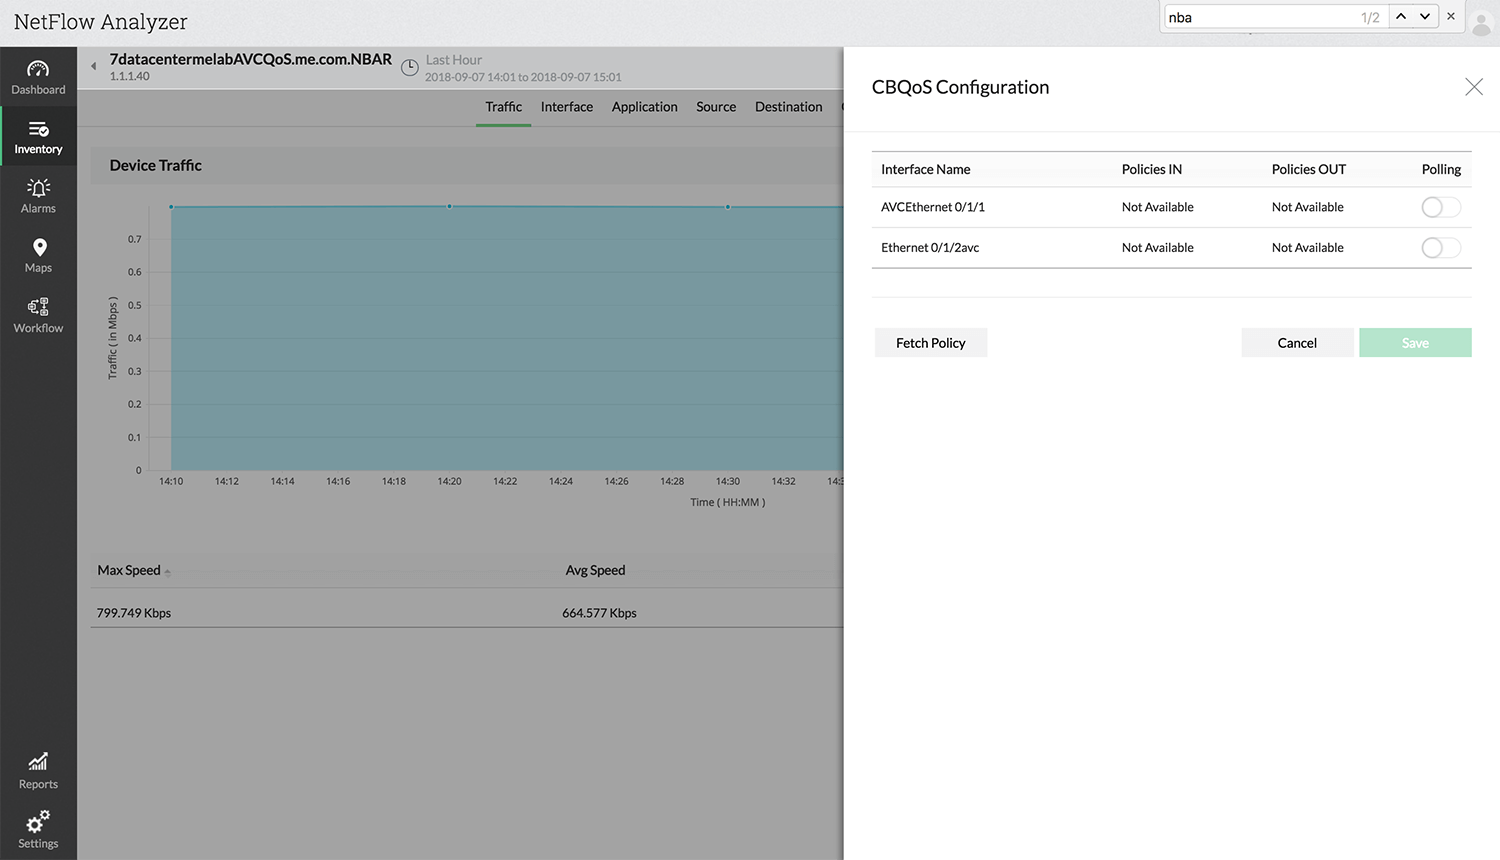Select the Inventory sidebar icon

pos(38,135)
